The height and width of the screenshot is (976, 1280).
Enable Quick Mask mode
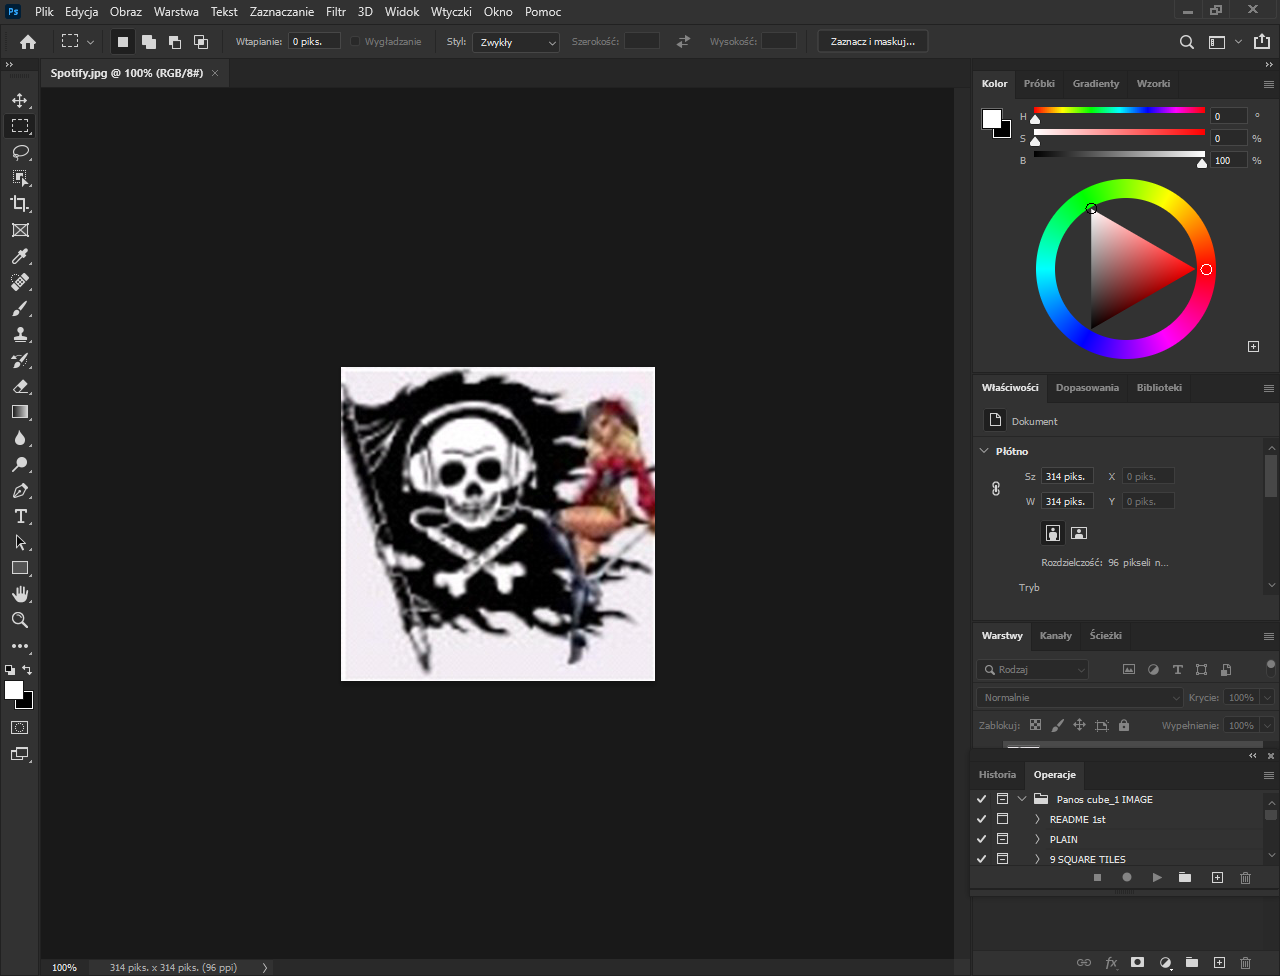pos(20,727)
